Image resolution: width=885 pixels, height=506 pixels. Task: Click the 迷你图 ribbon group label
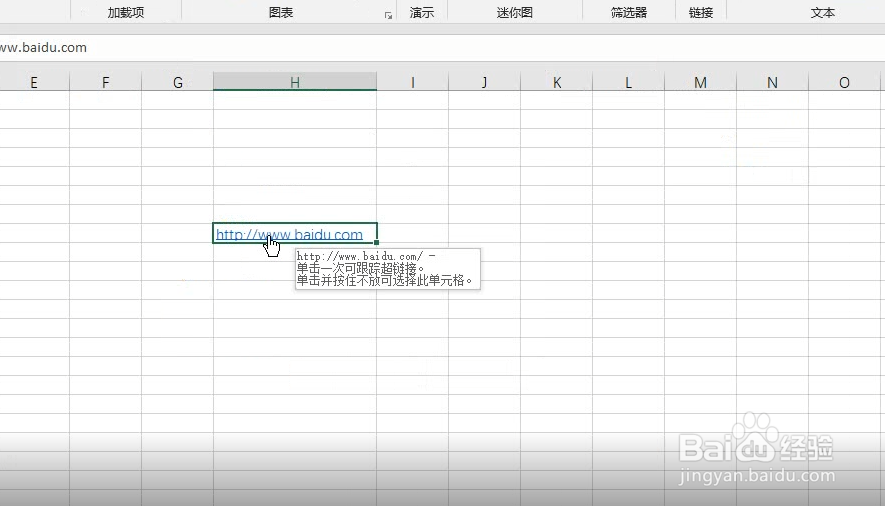(x=515, y=12)
